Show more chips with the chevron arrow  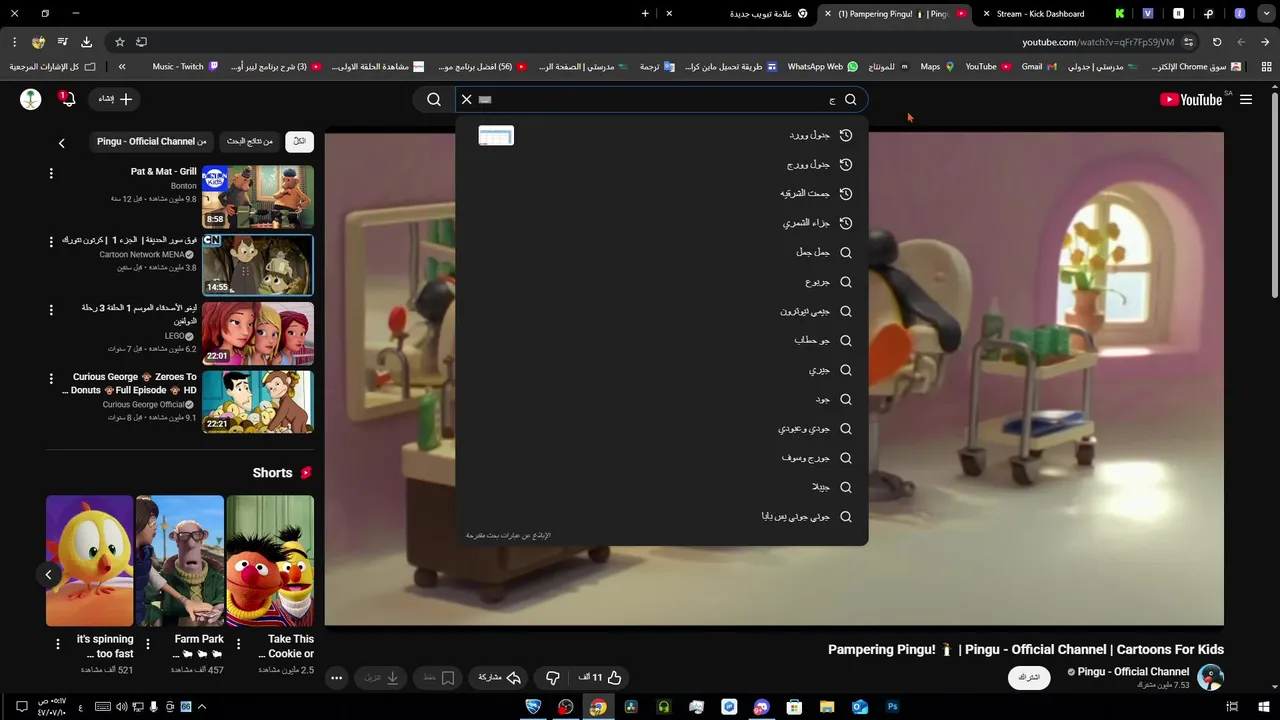tap(61, 143)
